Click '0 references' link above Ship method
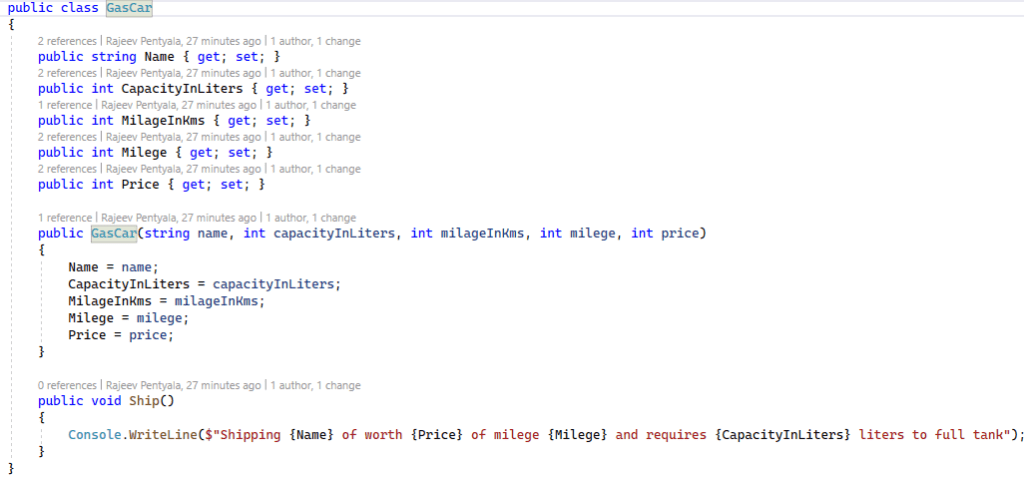1024x477 pixels. click(67, 385)
